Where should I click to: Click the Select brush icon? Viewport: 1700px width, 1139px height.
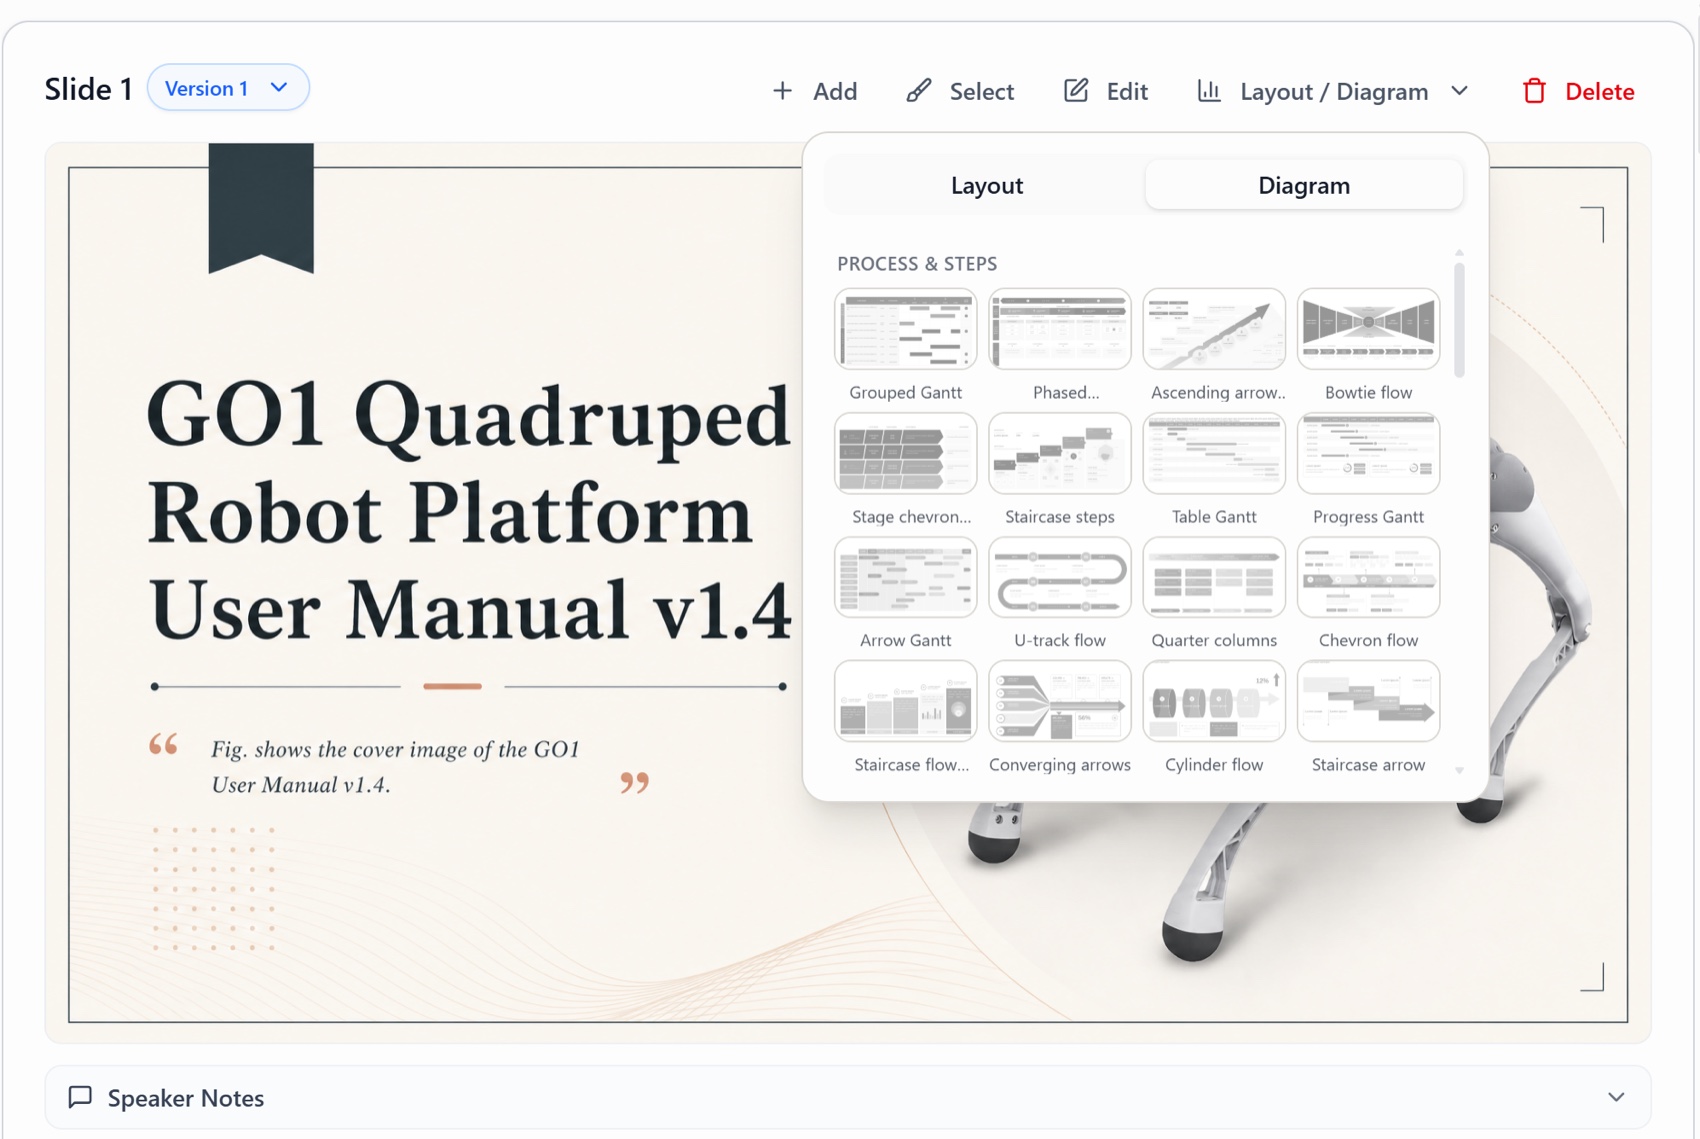click(x=918, y=91)
